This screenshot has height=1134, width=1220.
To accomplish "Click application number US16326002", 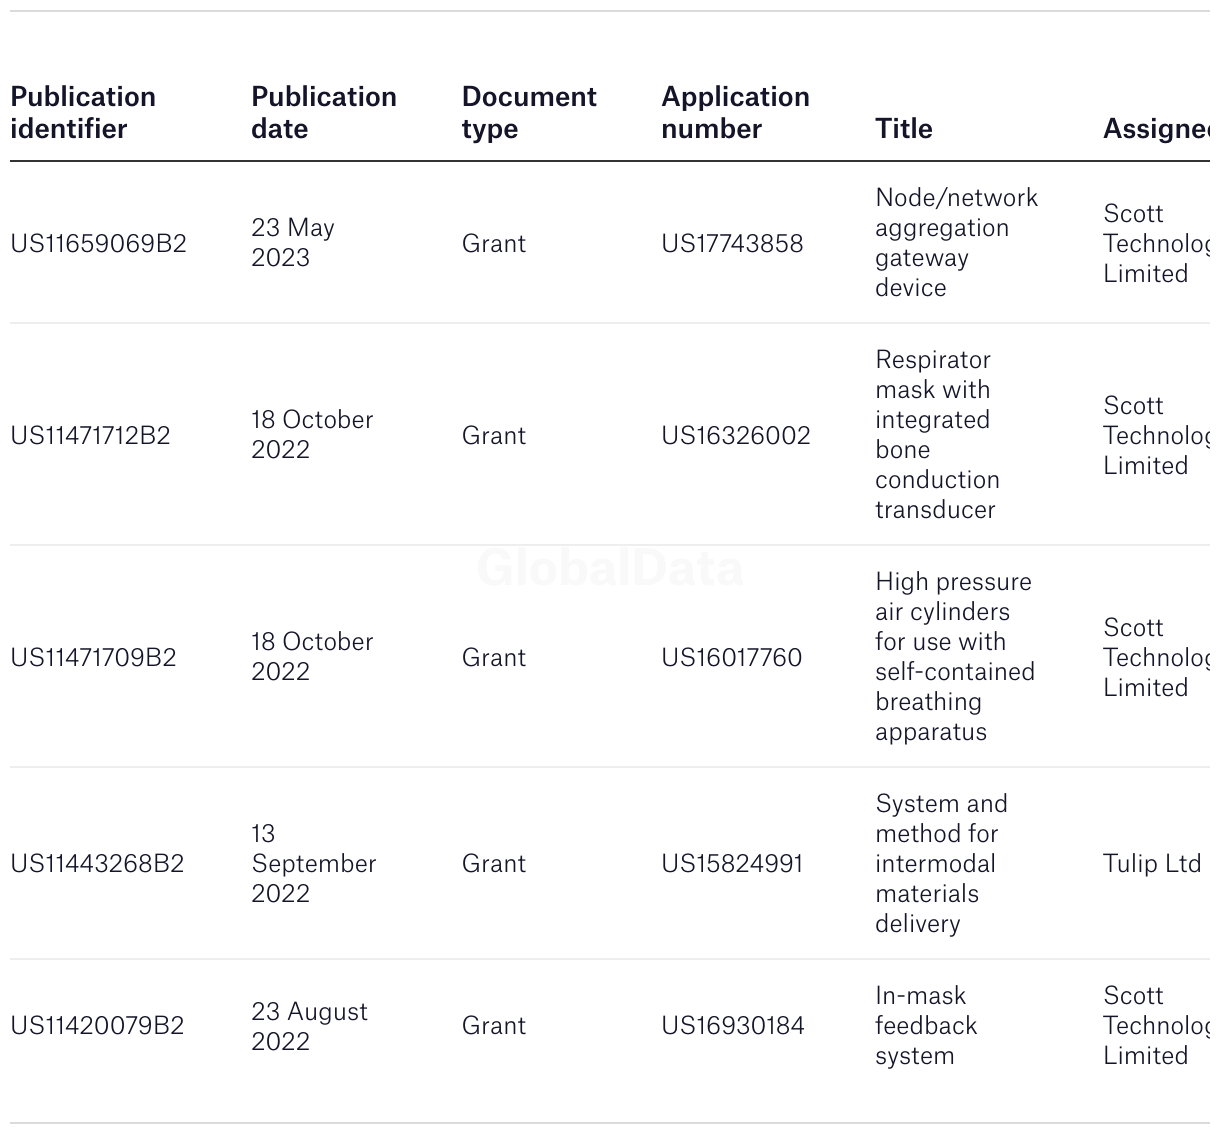I will pos(735,435).
